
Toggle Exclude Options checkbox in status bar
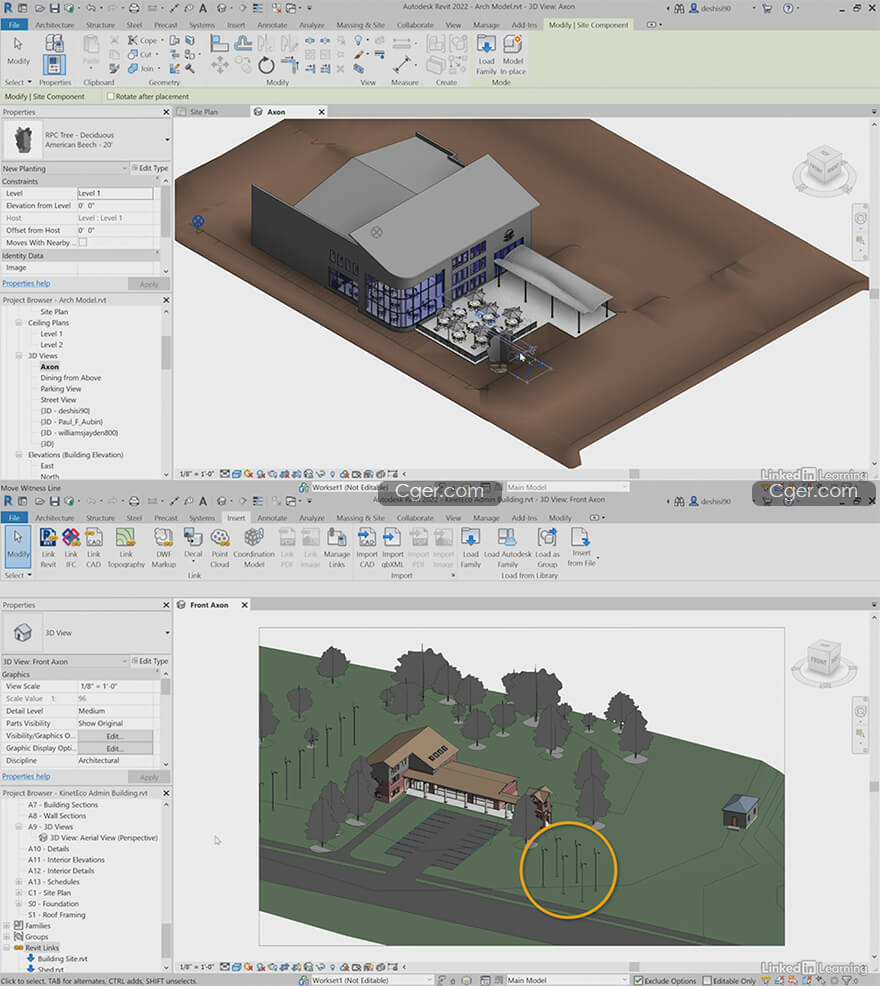pyautogui.click(x=638, y=980)
